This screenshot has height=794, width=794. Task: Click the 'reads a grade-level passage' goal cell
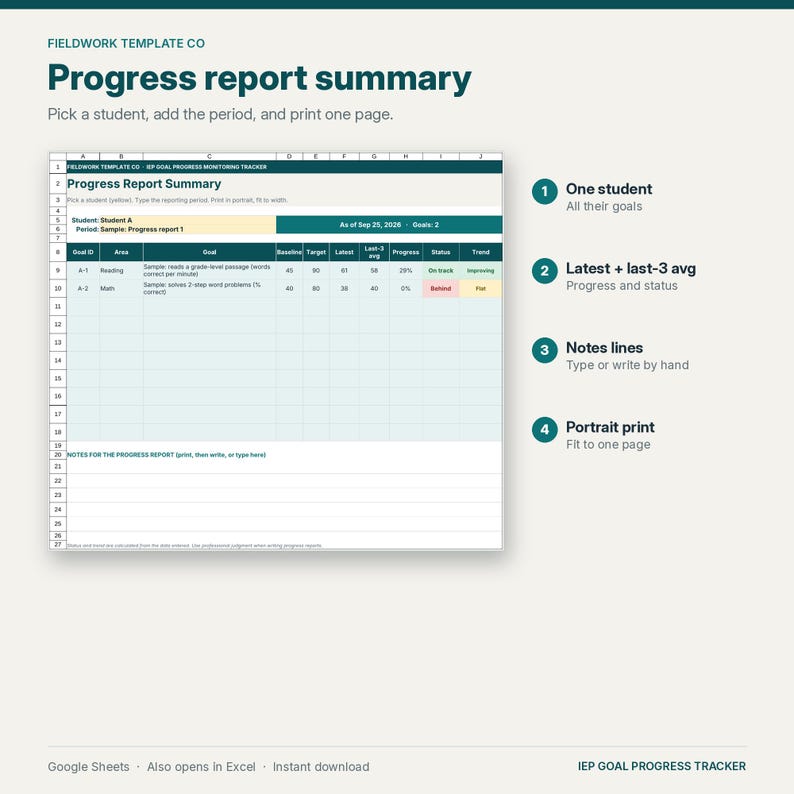click(210, 270)
